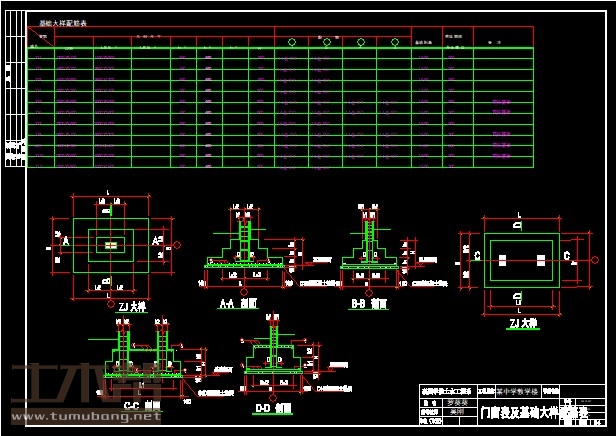The width and height of the screenshot is (616, 436).
Task: Select section mark C right of right footing
Action: coord(568,256)
